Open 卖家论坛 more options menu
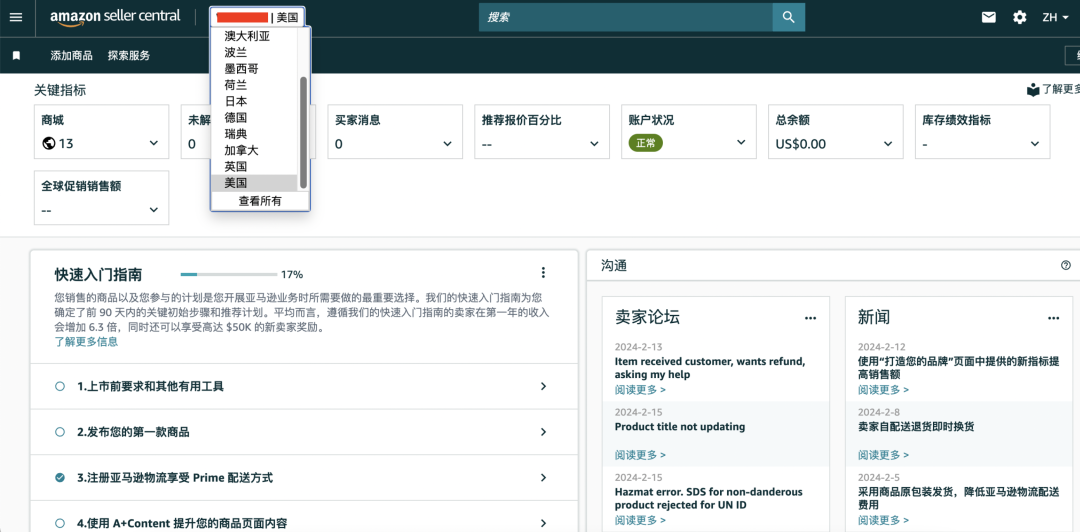The height and width of the screenshot is (532, 1080). pos(811,318)
